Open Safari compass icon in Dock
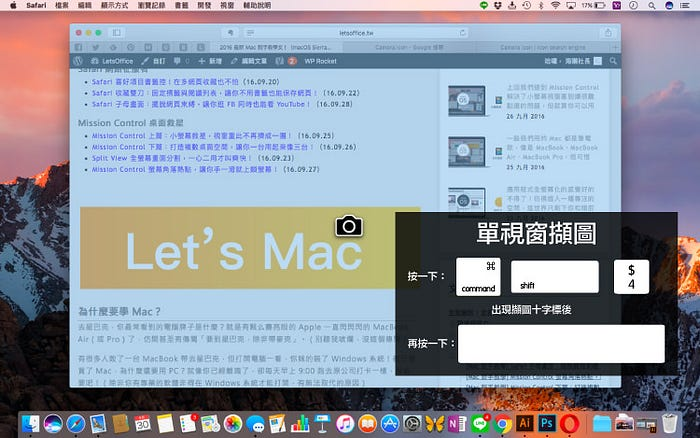This screenshot has height=438, width=700. (75, 423)
